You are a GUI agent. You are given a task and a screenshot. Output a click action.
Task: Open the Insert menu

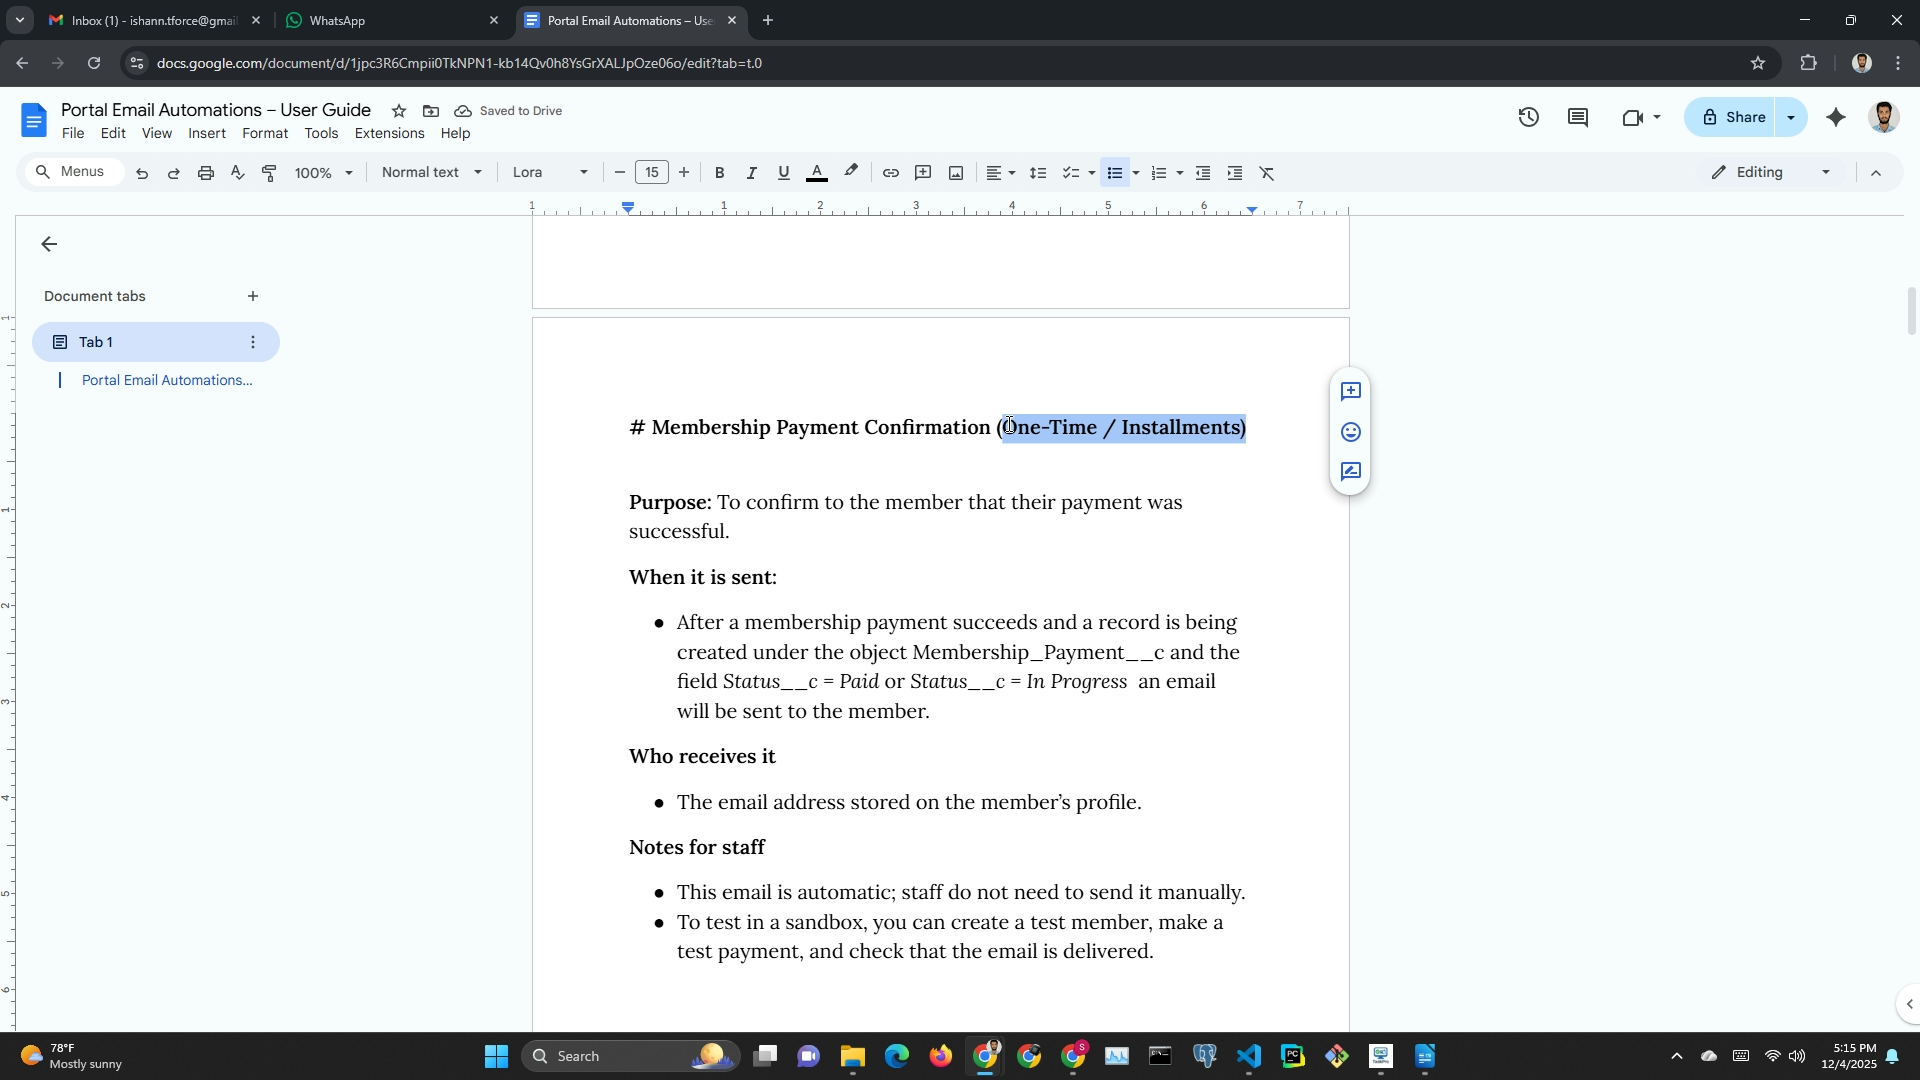pos(206,134)
